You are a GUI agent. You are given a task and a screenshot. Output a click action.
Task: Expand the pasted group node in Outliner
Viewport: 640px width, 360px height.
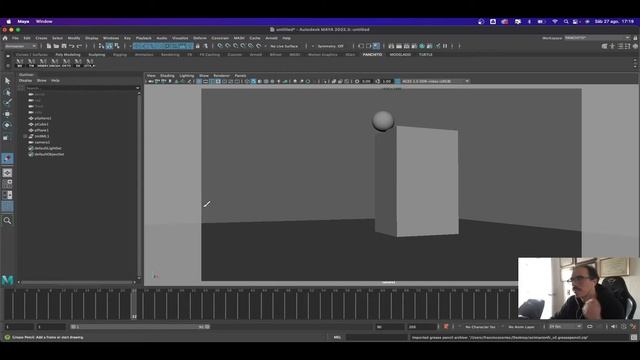25,136
